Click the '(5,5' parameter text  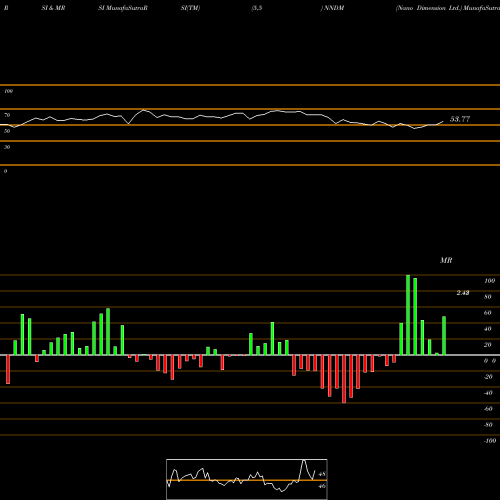coord(257,8)
